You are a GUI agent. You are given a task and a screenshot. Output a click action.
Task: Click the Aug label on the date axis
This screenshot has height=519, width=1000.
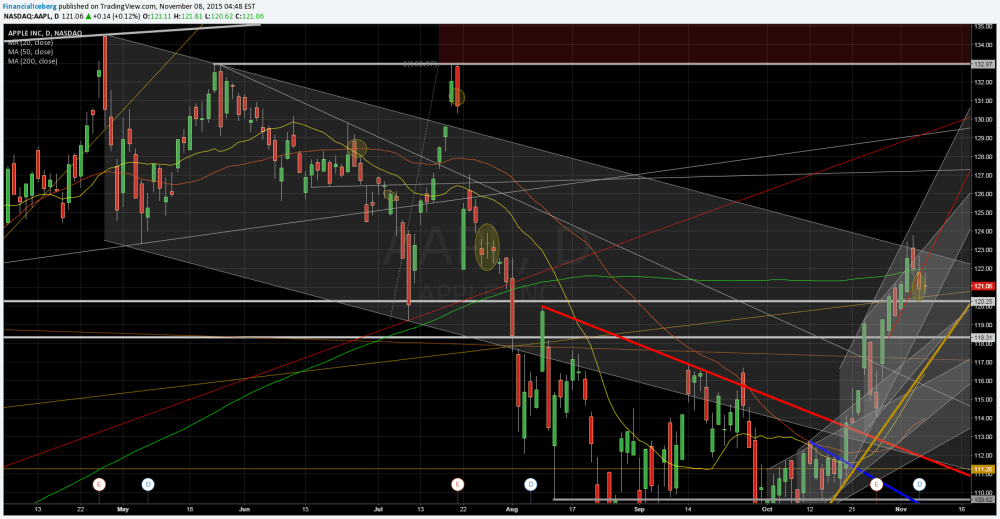pyautogui.click(x=511, y=509)
